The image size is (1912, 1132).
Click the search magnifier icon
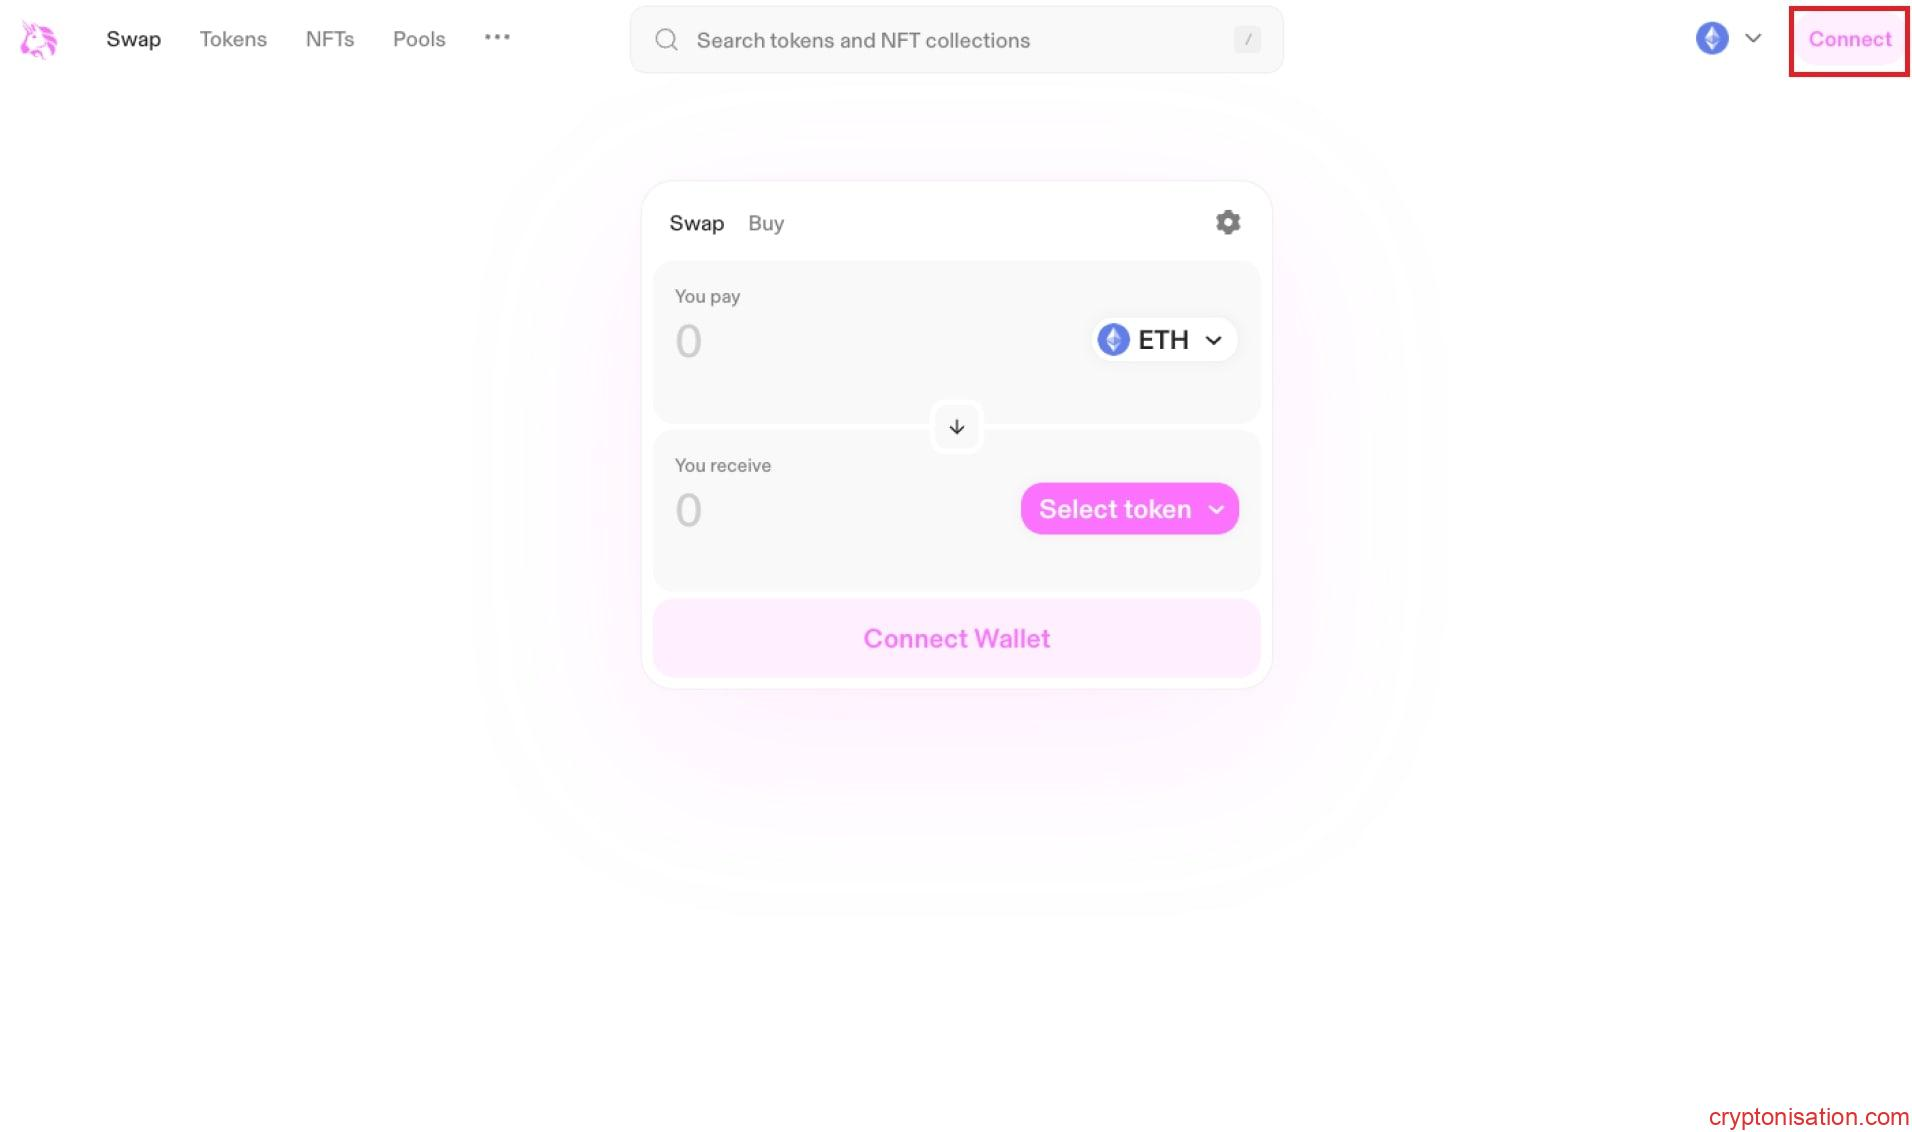(666, 39)
